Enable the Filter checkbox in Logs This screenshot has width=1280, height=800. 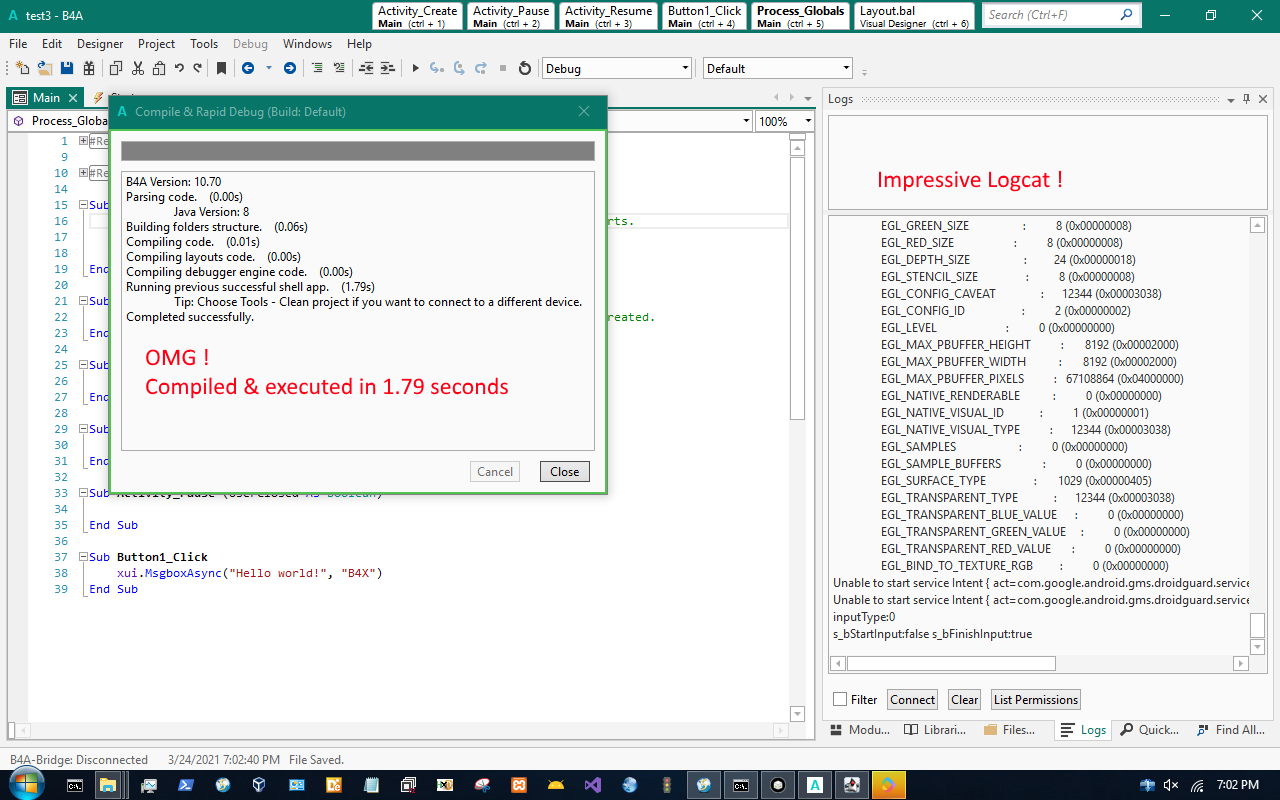(x=840, y=700)
